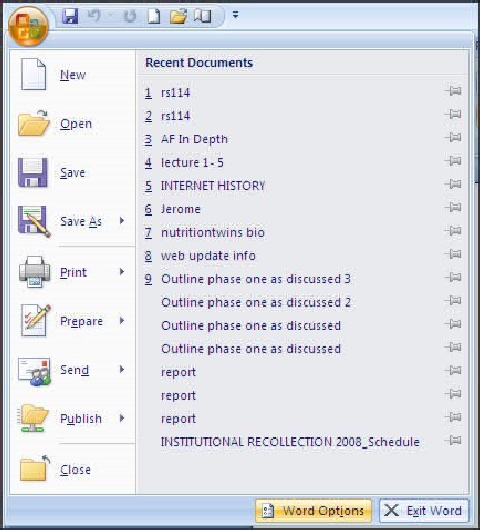
Task: Expand the Publish submenu arrow
Action: pos(122,418)
